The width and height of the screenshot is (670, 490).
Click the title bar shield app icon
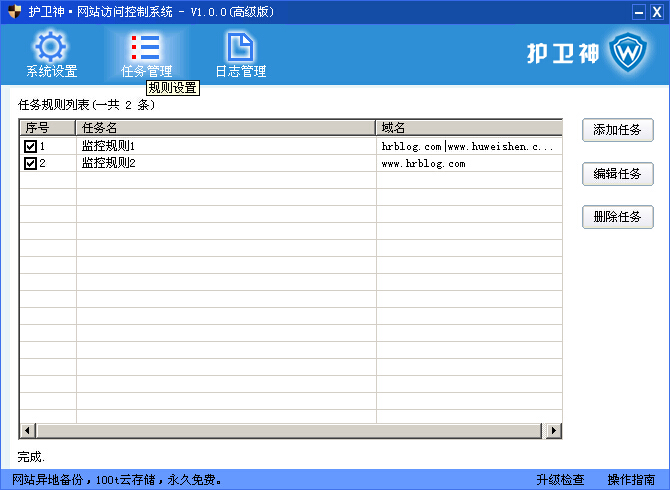tap(14, 12)
